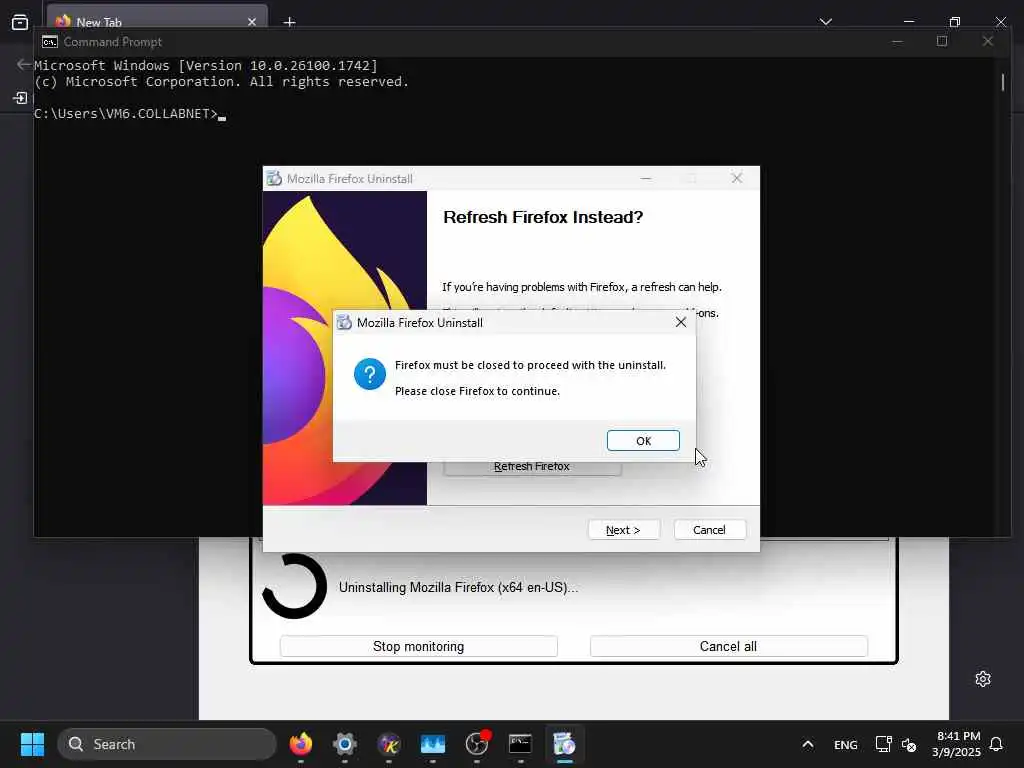Close the Firefox Uninstall wizard window
The height and width of the screenshot is (768, 1024).
(737, 178)
